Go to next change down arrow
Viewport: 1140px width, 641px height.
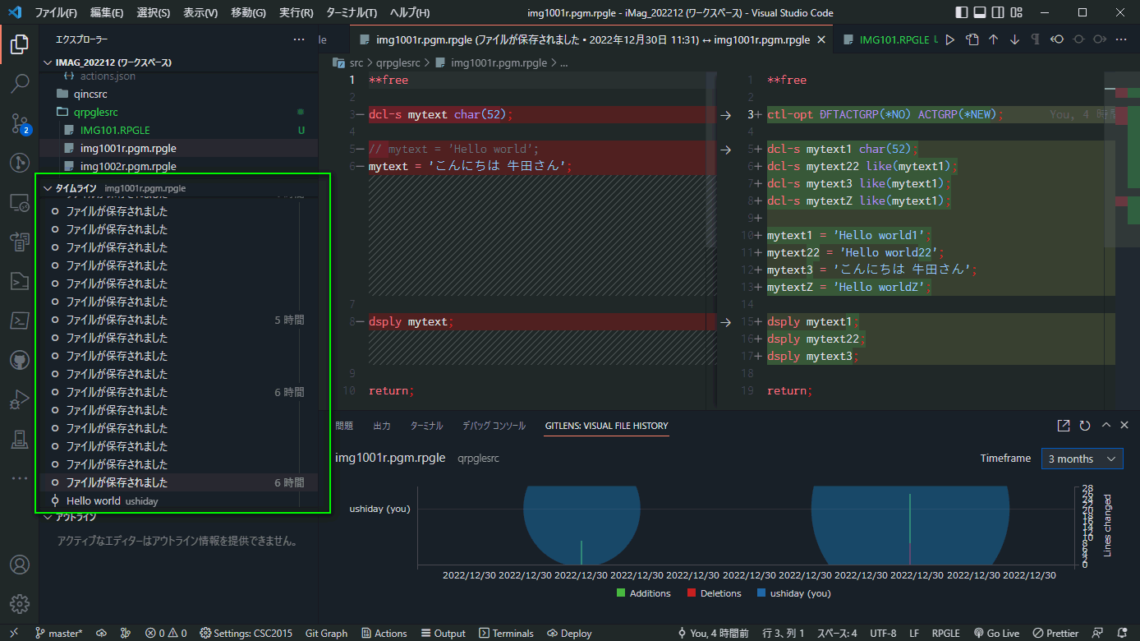click(x=1014, y=40)
